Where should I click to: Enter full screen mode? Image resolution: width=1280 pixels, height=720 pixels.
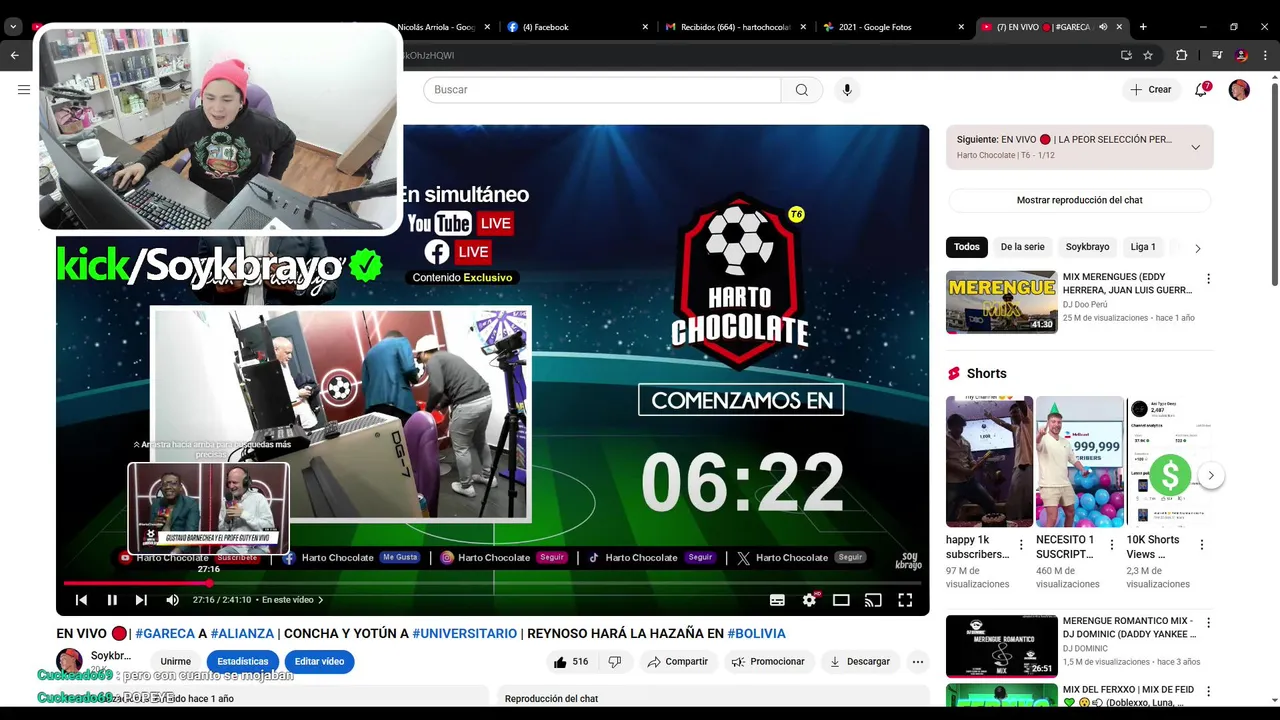click(905, 600)
